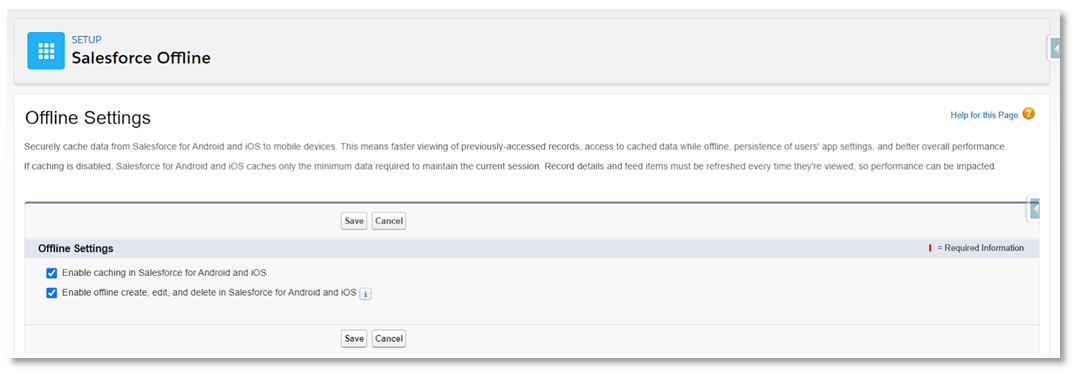Click the upper Cancel button

(x=388, y=221)
